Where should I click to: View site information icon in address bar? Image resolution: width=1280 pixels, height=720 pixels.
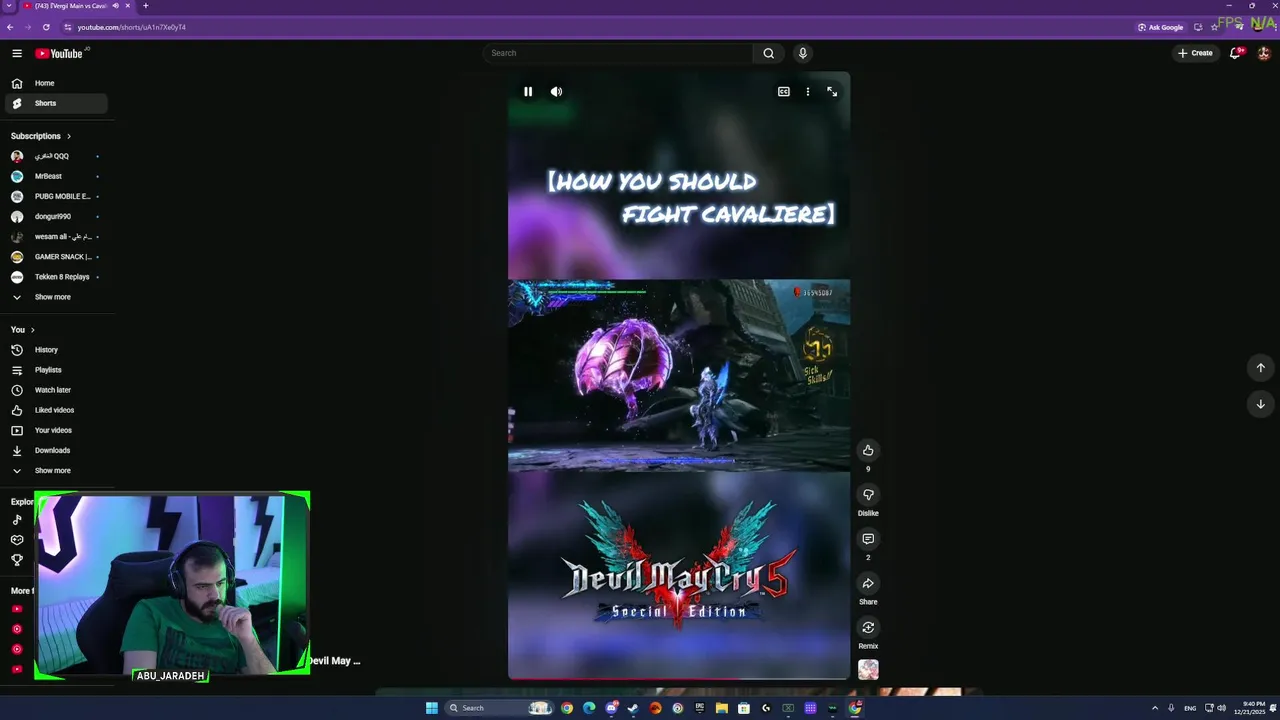tap(68, 27)
